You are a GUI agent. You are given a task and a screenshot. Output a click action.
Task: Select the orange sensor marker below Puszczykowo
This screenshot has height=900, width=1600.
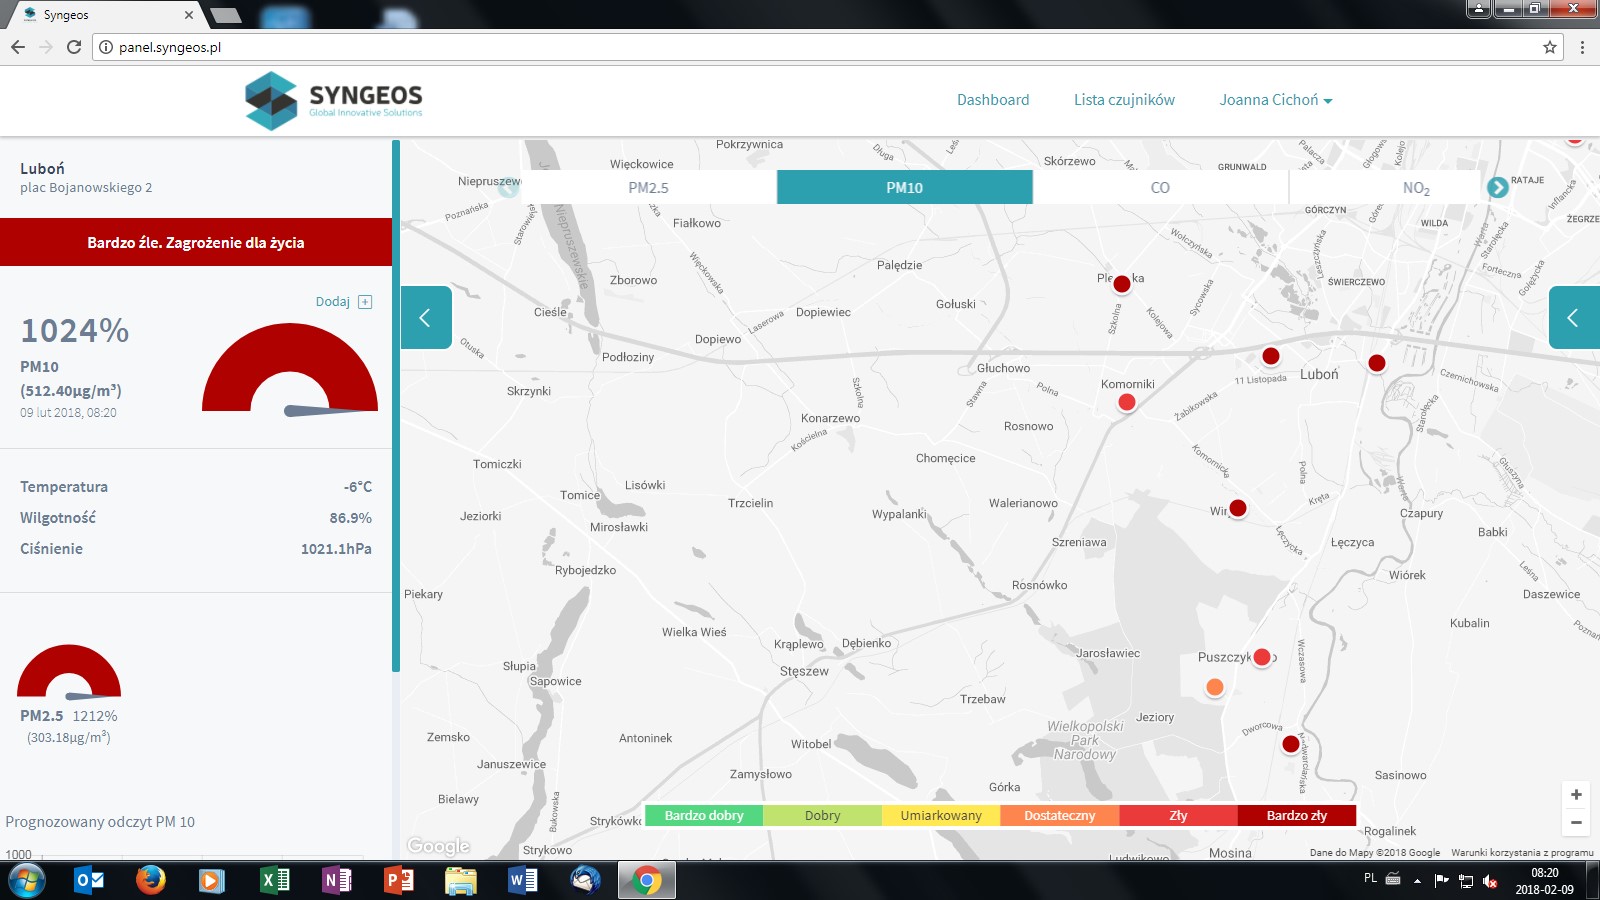point(1215,687)
